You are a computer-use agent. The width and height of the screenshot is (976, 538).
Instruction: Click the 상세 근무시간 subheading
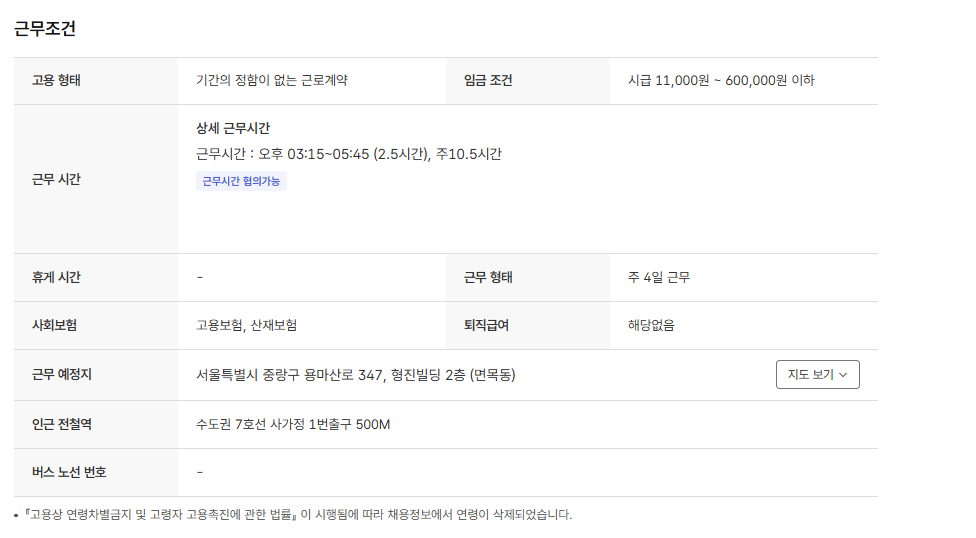(233, 128)
